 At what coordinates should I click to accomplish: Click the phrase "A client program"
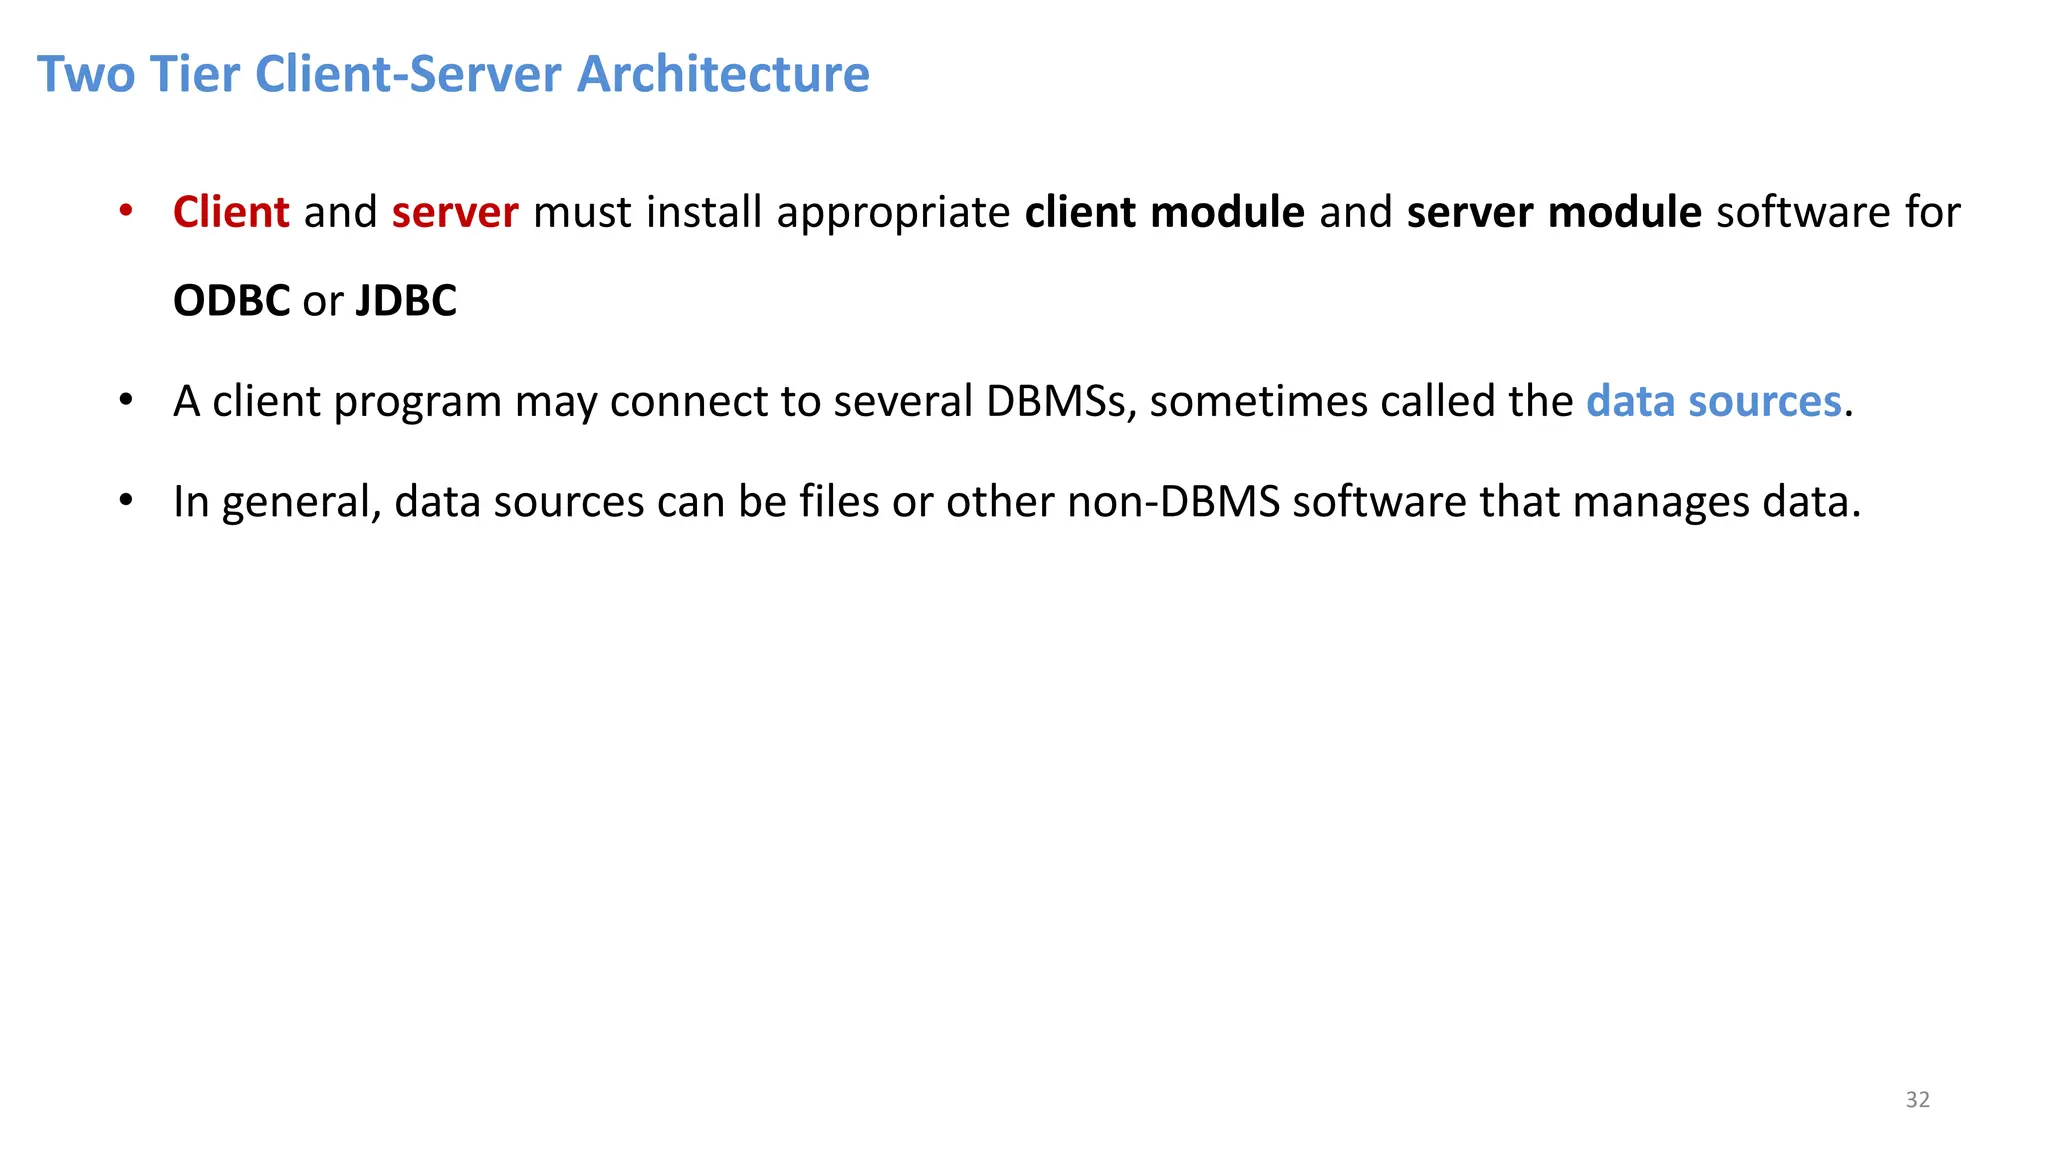[337, 402]
